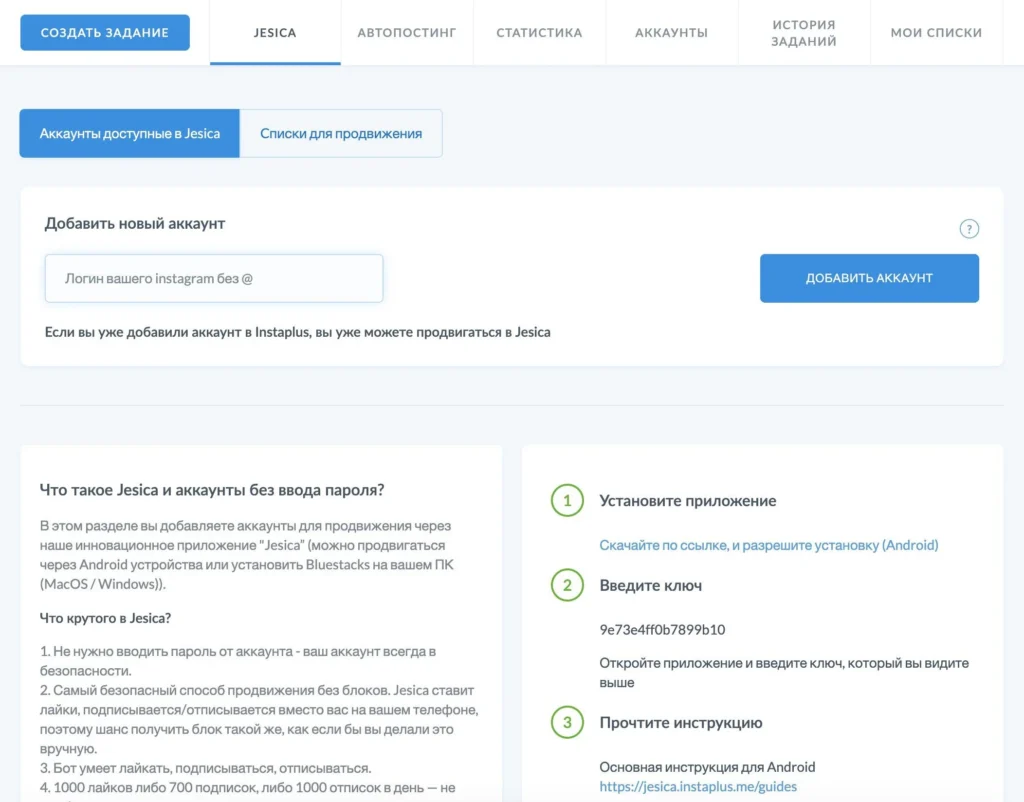Go to the АККАУНТЫ tab
1024x802 pixels.
671,33
